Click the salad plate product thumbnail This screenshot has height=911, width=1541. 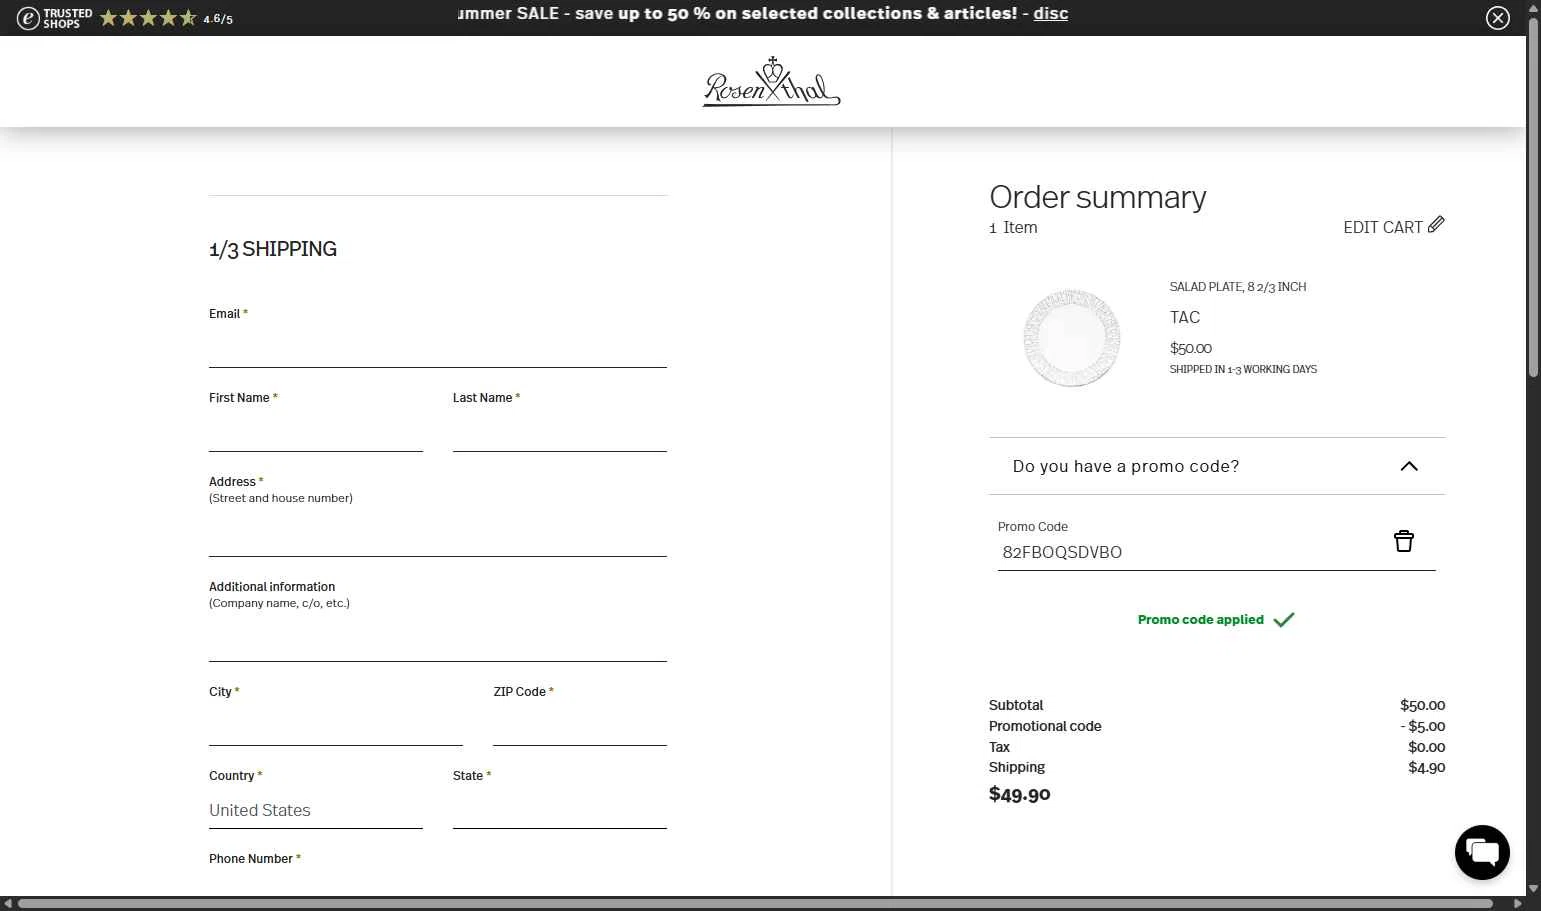pos(1071,338)
